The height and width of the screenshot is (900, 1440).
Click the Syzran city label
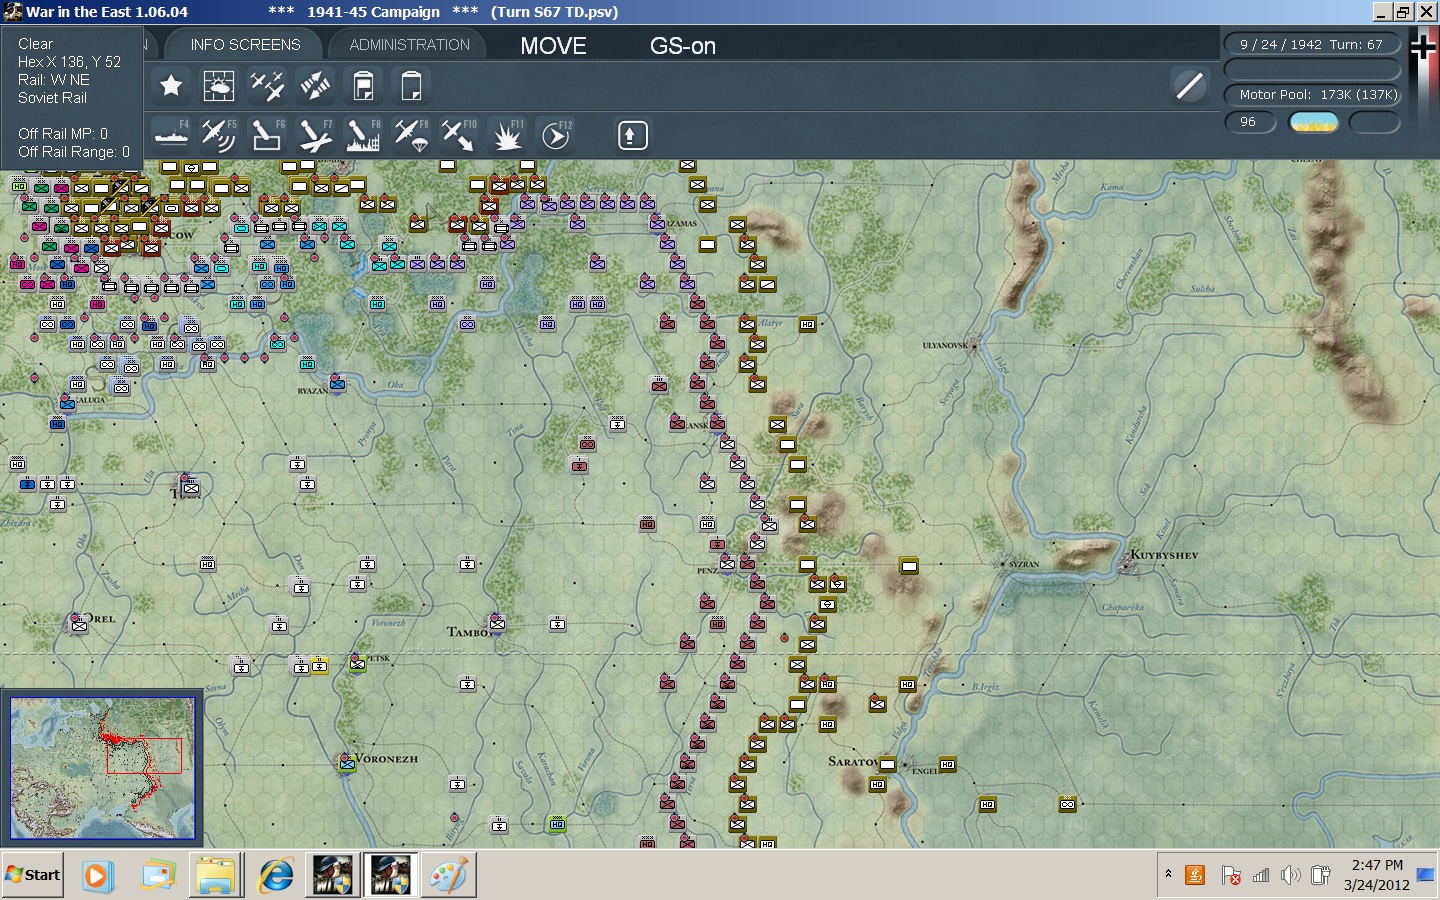pos(1024,564)
